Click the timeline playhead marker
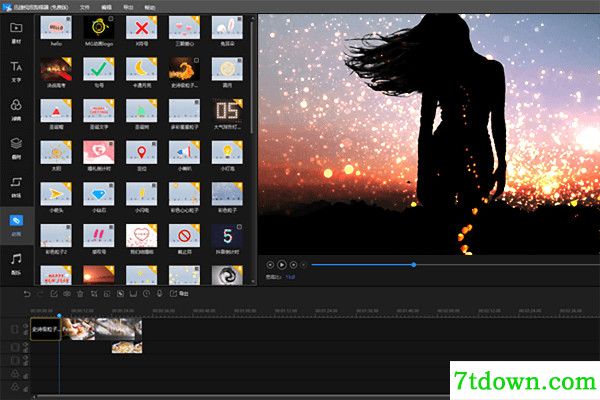Screen dimensions: 600x400 59,315
